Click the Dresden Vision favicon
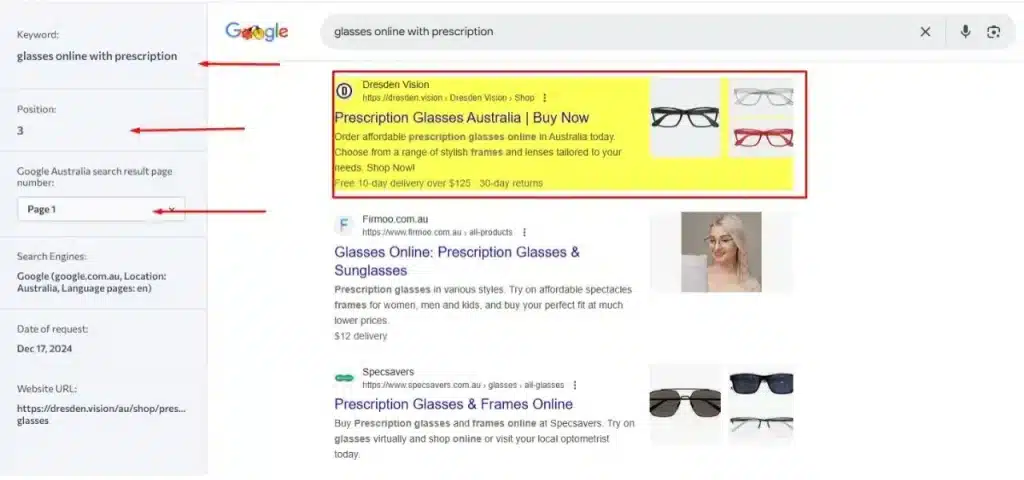1024x480 pixels. click(344, 91)
